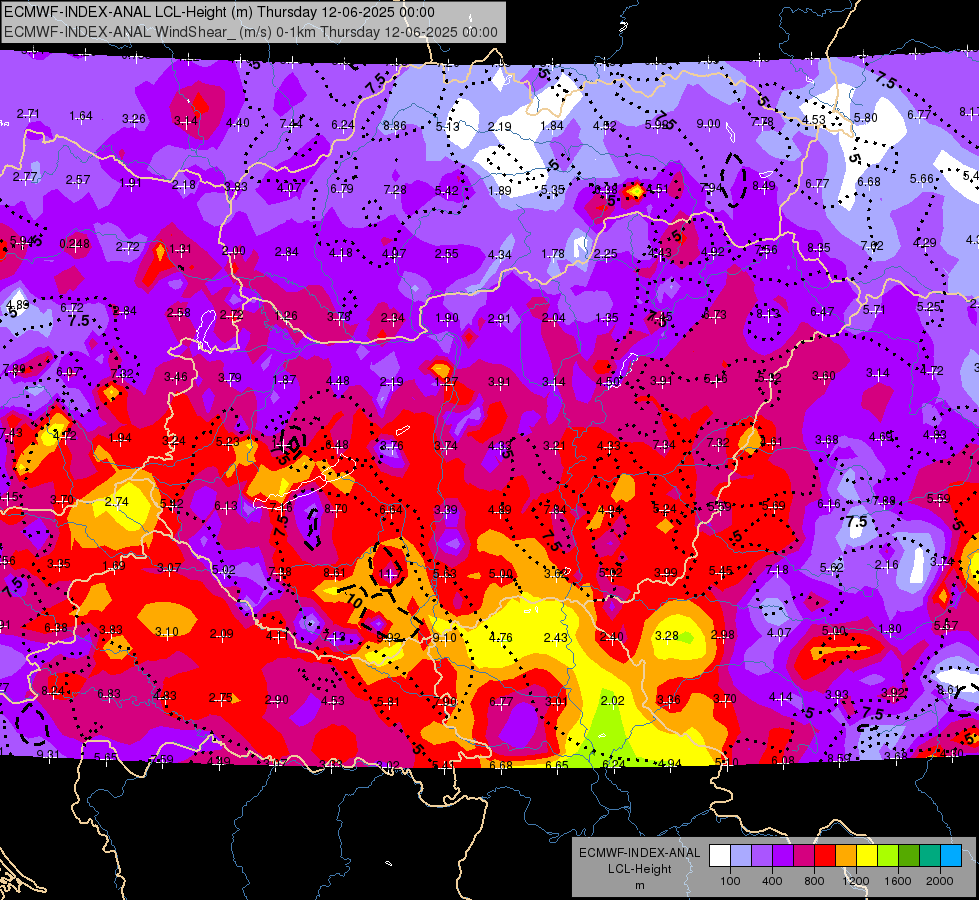Viewport: 979px width, 900px height.
Task: Click the lime yellow-green legend swatch
Action: (888, 856)
